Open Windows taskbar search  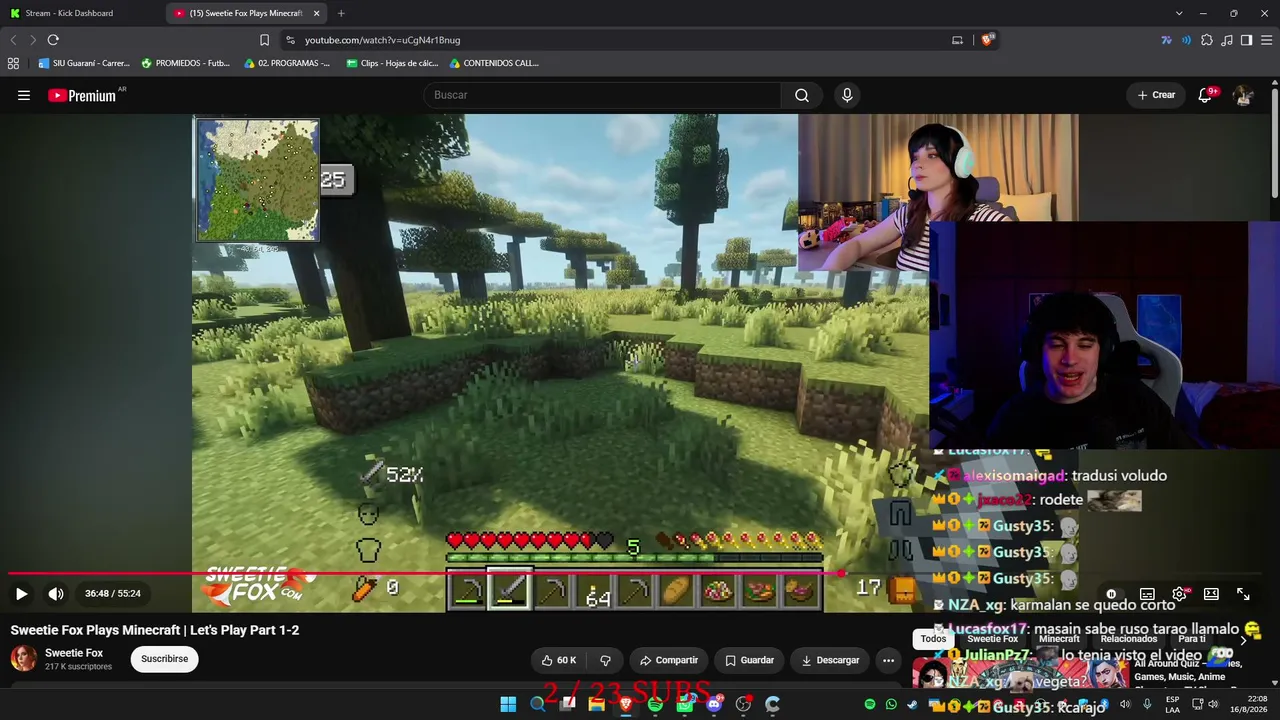(538, 705)
